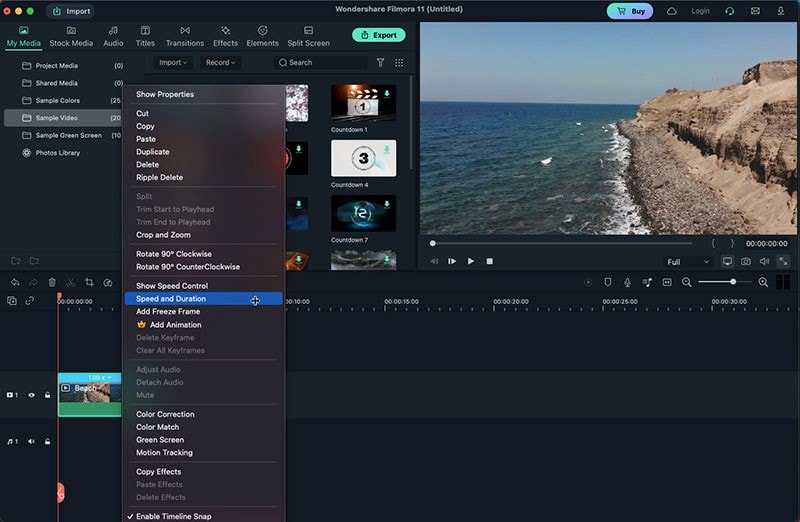Open the Full preview quality dropdown
Image resolution: width=800 pixels, height=522 pixels.
pos(688,262)
